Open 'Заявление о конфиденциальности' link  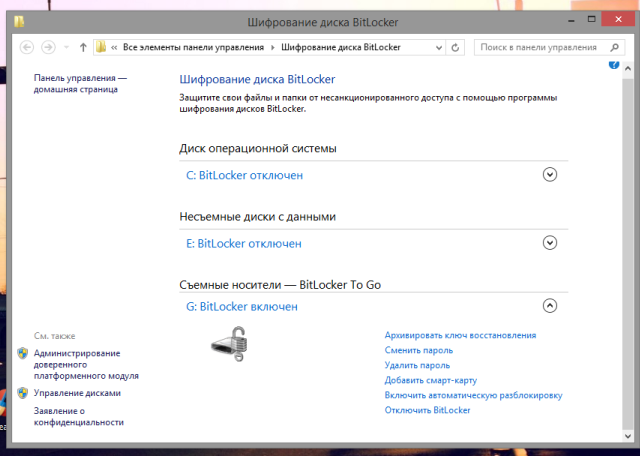79,417
